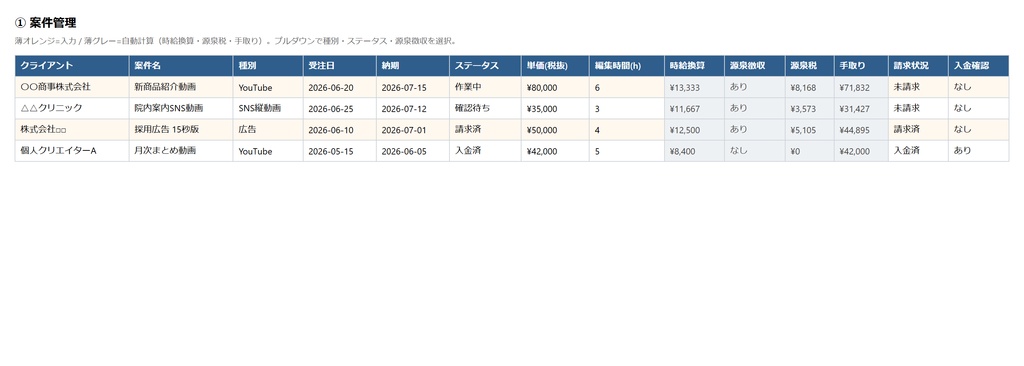Click the 採用広告 15秒版 project cell
The height and width of the screenshot is (366, 1024).
point(181,129)
